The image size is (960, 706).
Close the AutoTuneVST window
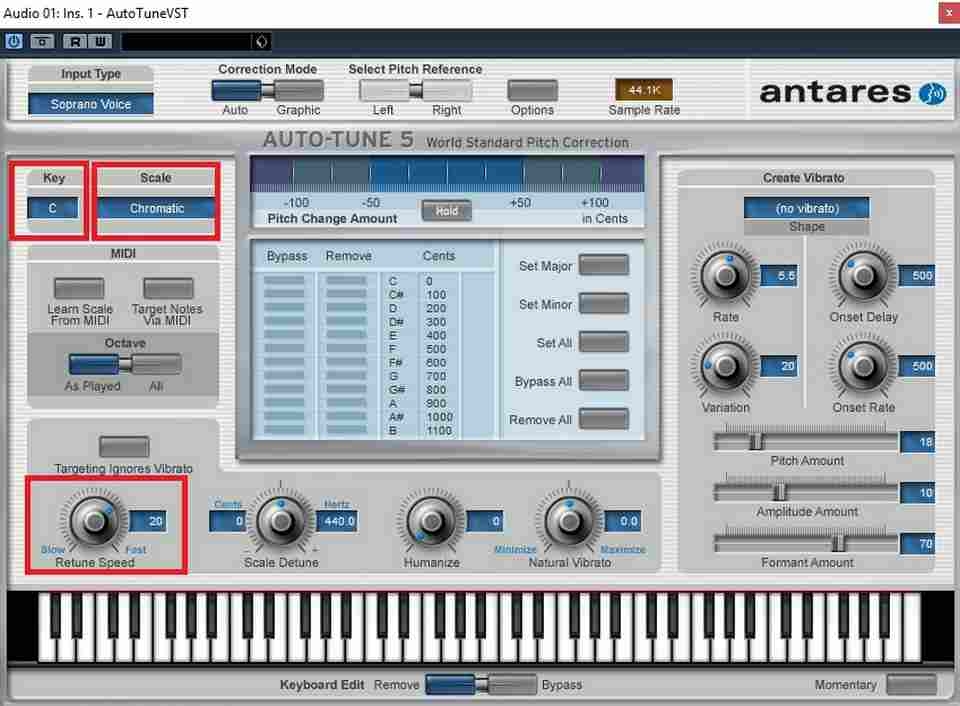[x=948, y=13]
